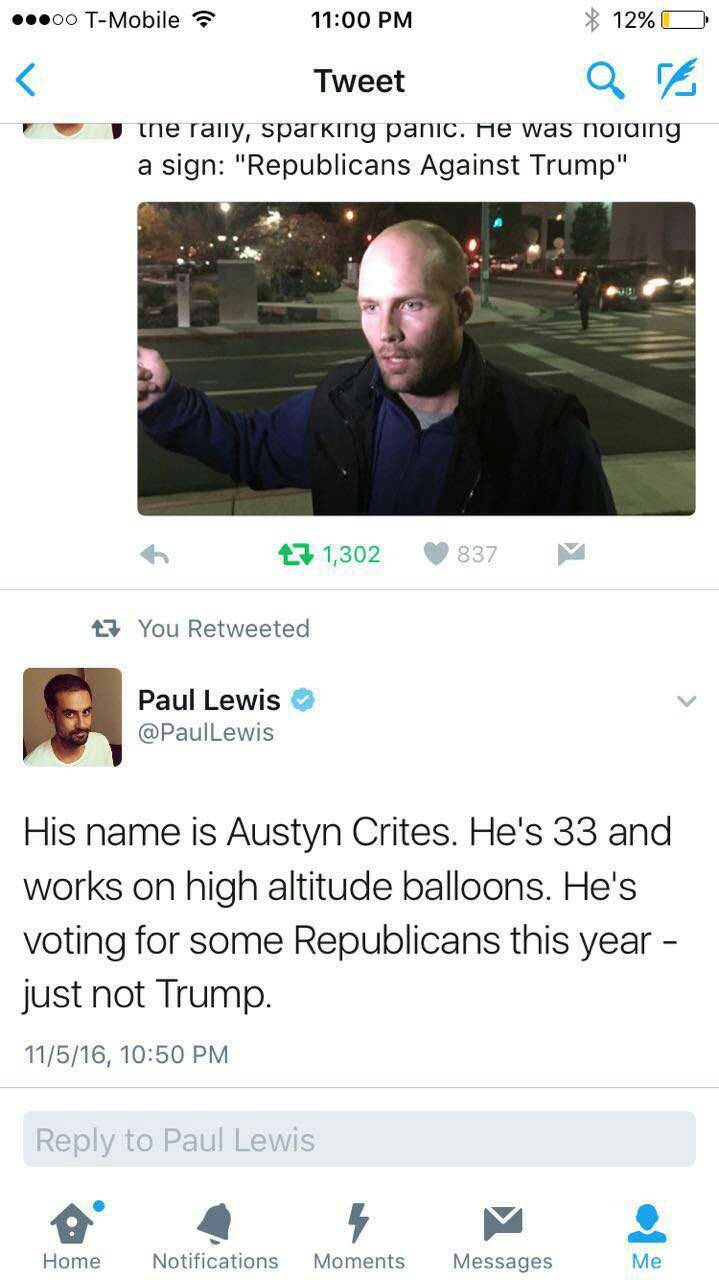Open the @PaulLewis handle link
The width and height of the screenshot is (719, 1280).
206,733
